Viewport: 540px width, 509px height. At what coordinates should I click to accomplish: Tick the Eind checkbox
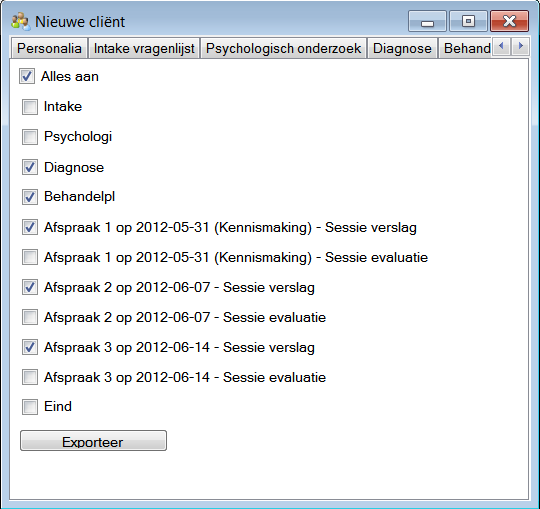tap(30, 407)
